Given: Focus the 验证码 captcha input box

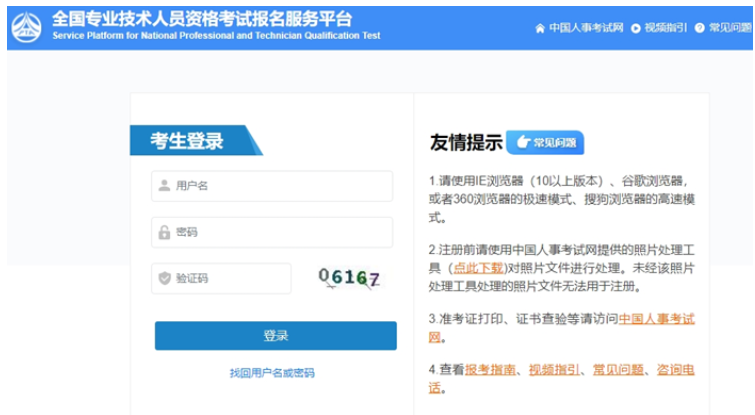Looking at the screenshot, I should [230, 278].
